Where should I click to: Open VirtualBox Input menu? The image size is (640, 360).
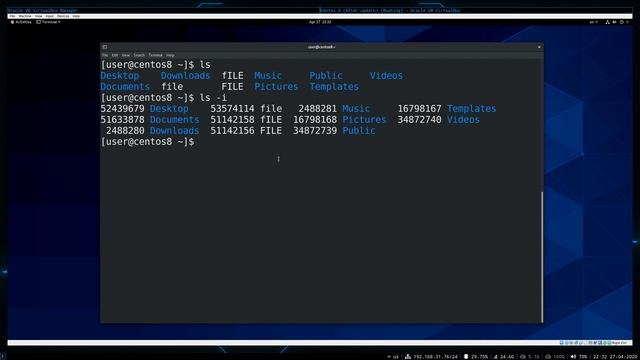pyautogui.click(x=50, y=16)
